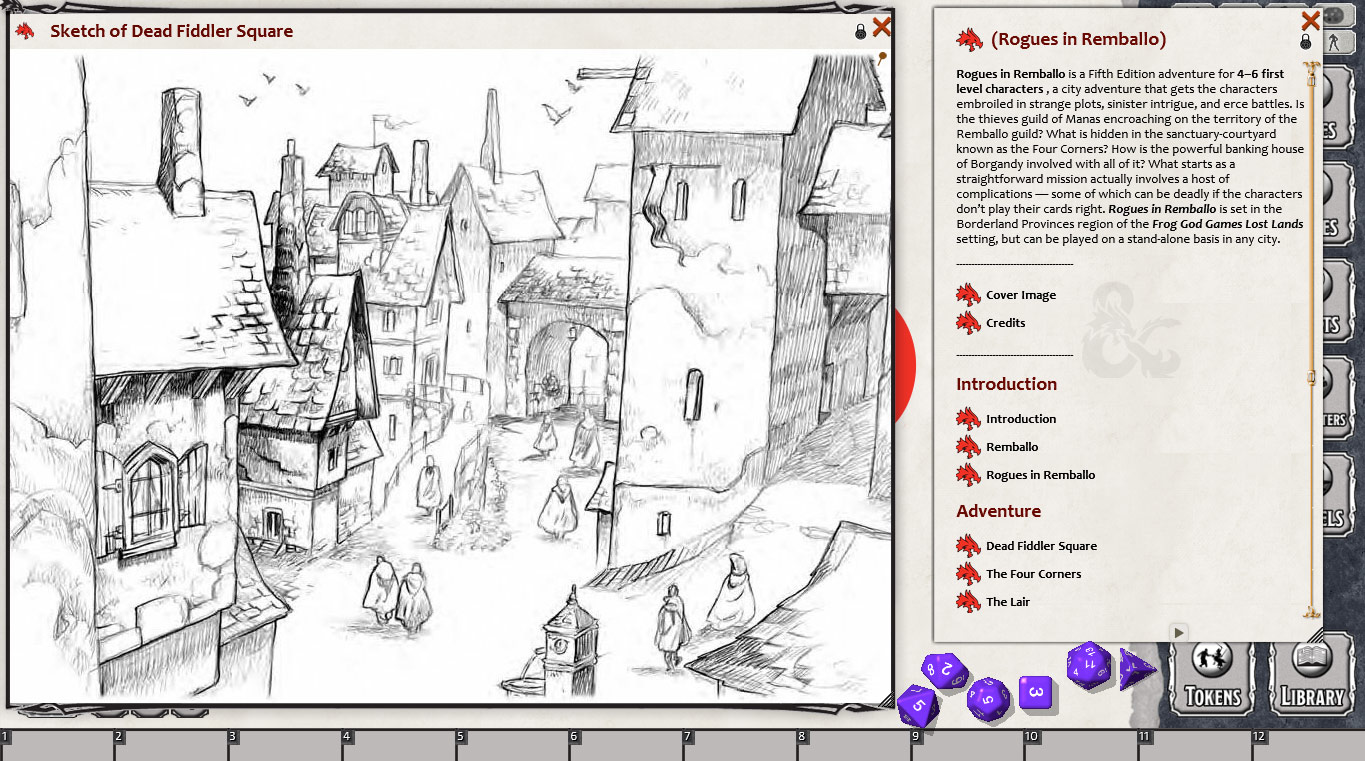1365x761 pixels.
Task: Open the Library sidebar panel
Action: click(1311, 674)
